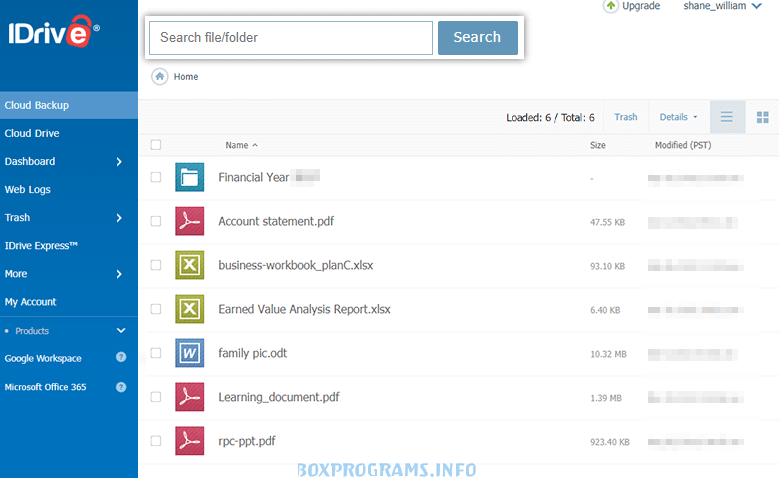Viewport: 779px width, 478px height.
Task: Switch to grid thumbnail view icon
Action: (762, 117)
